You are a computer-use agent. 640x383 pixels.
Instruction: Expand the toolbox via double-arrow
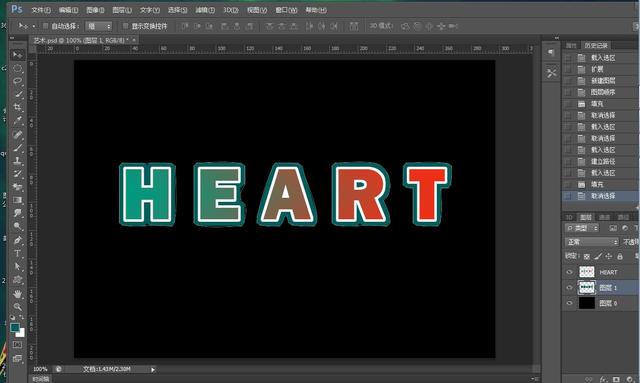coord(12,38)
